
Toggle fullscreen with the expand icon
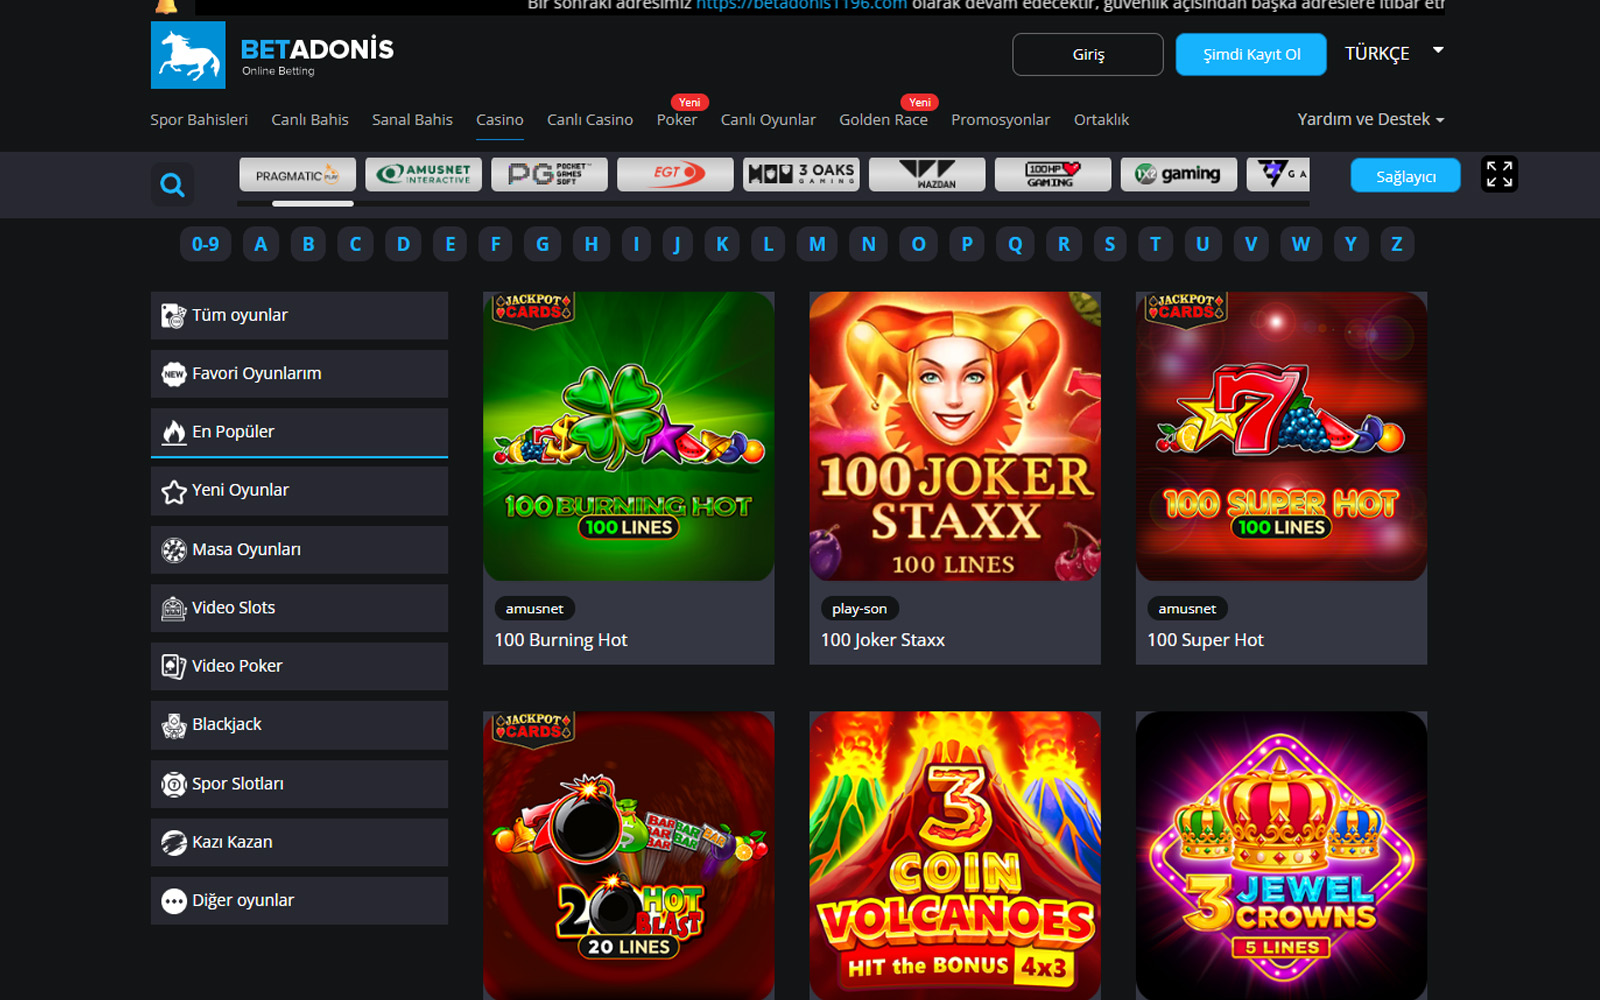pos(1498,175)
